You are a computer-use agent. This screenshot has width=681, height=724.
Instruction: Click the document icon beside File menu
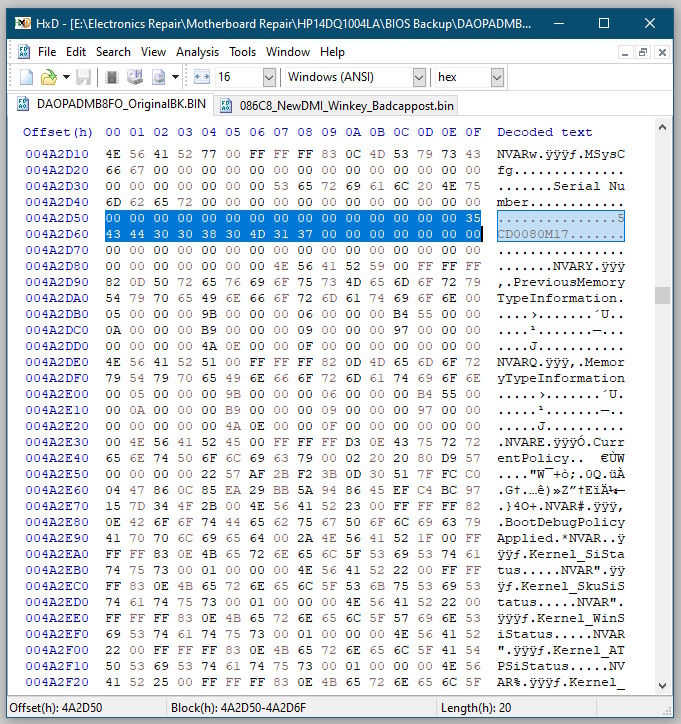point(24,52)
